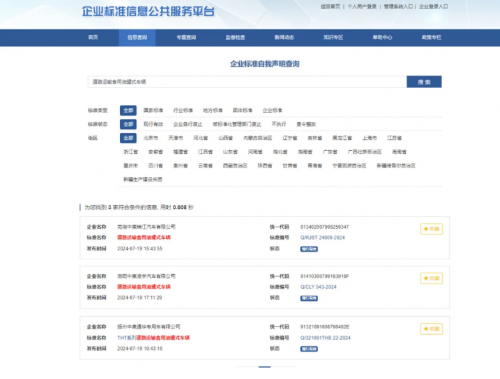This screenshot has height=379, width=500.
Task: Filter standard type by 地方标准
Action: (x=213, y=110)
